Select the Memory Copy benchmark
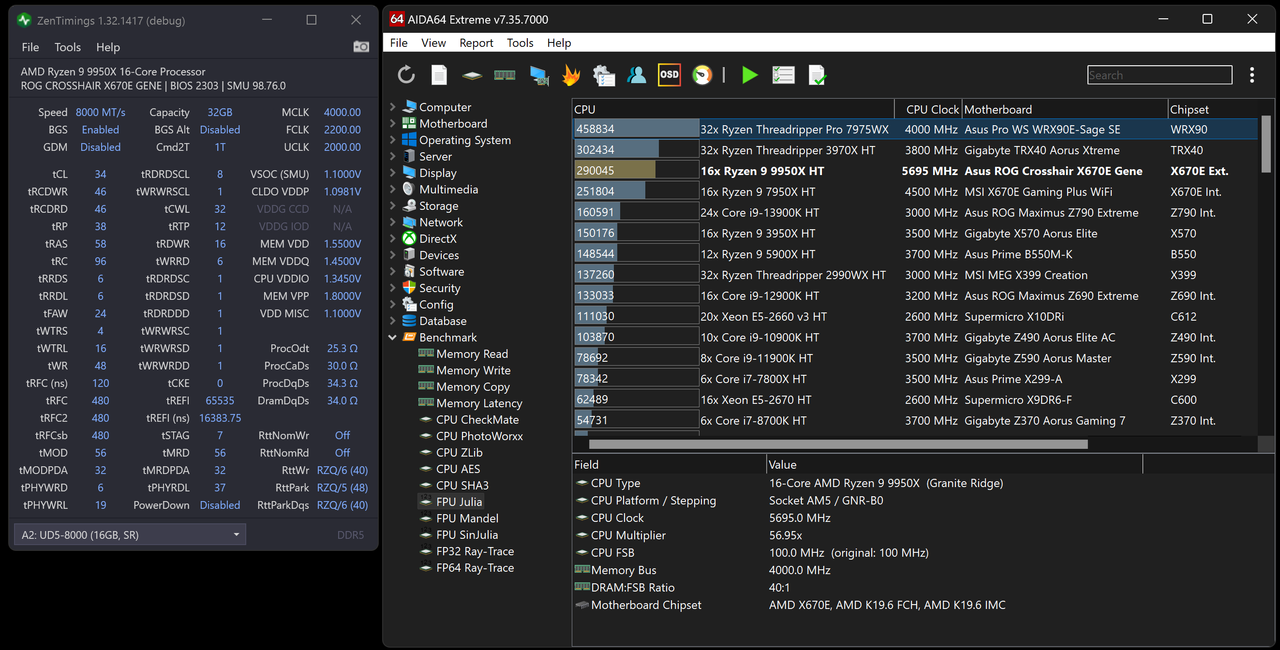1280x650 pixels. click(x=473, y=387)
